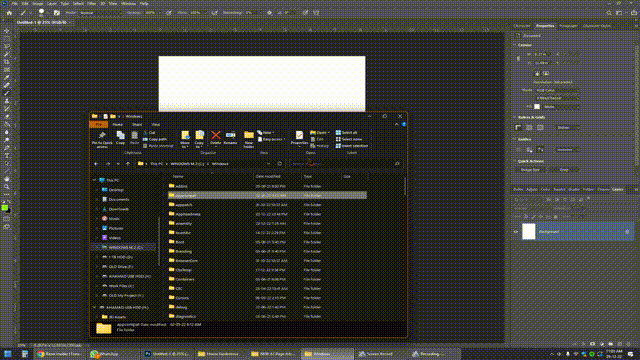This screenshot has height=360, width=640.
Task: Toggle Quick Mask mode in Photoshop toolbar
Action: pos(7,219)
